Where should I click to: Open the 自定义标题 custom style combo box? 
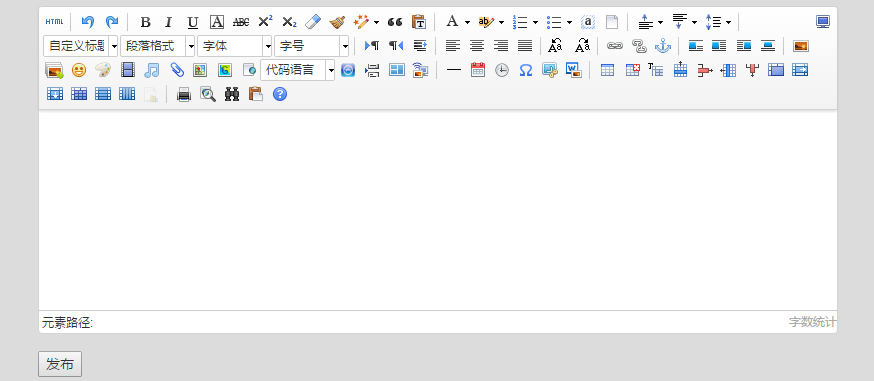(x=81, y=46)
